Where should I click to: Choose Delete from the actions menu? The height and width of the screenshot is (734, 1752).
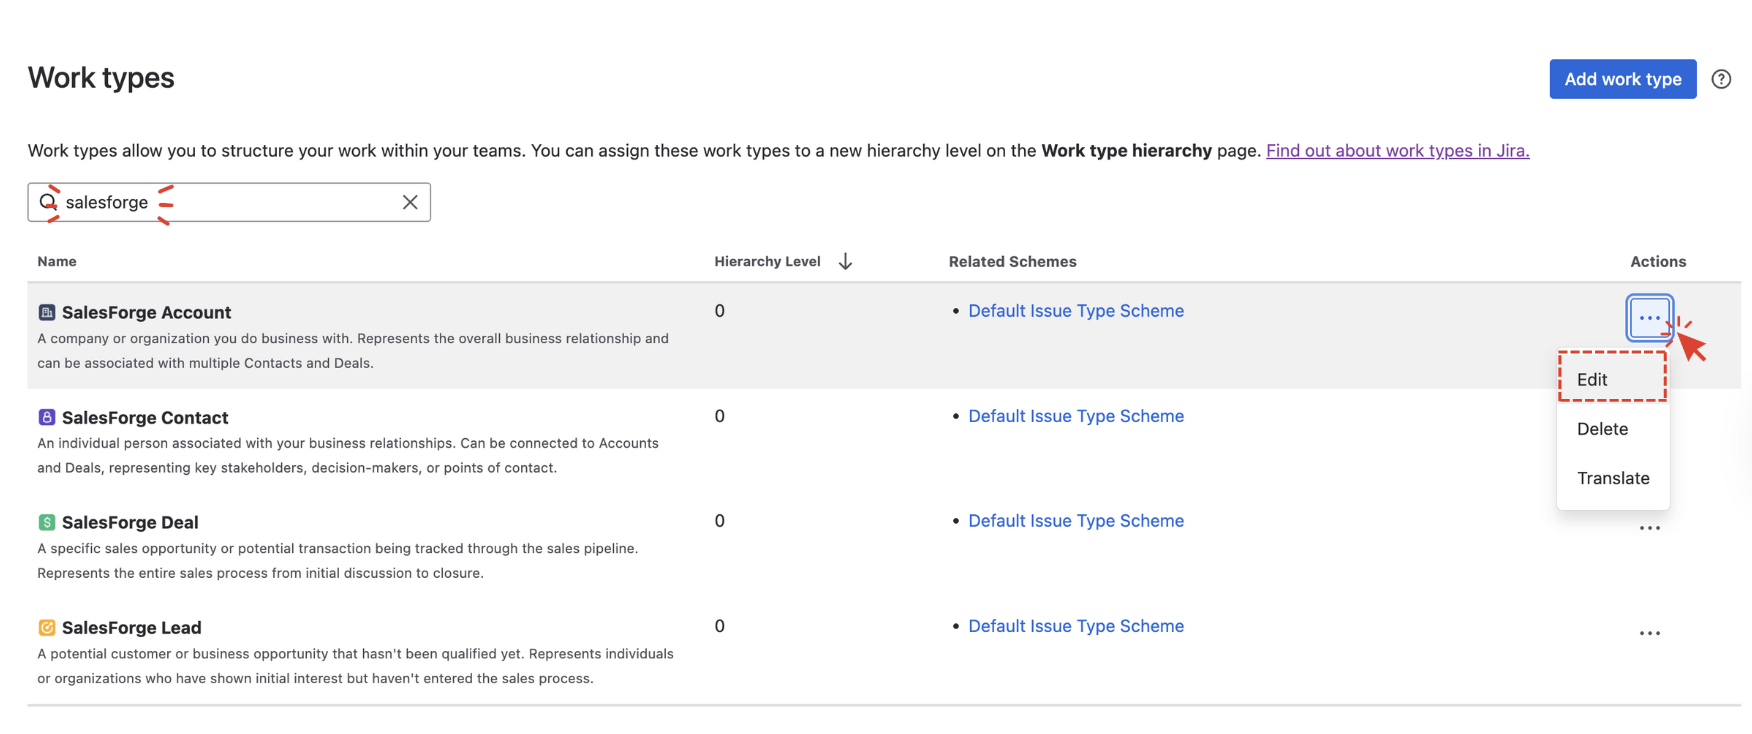tap(1602, 429)
